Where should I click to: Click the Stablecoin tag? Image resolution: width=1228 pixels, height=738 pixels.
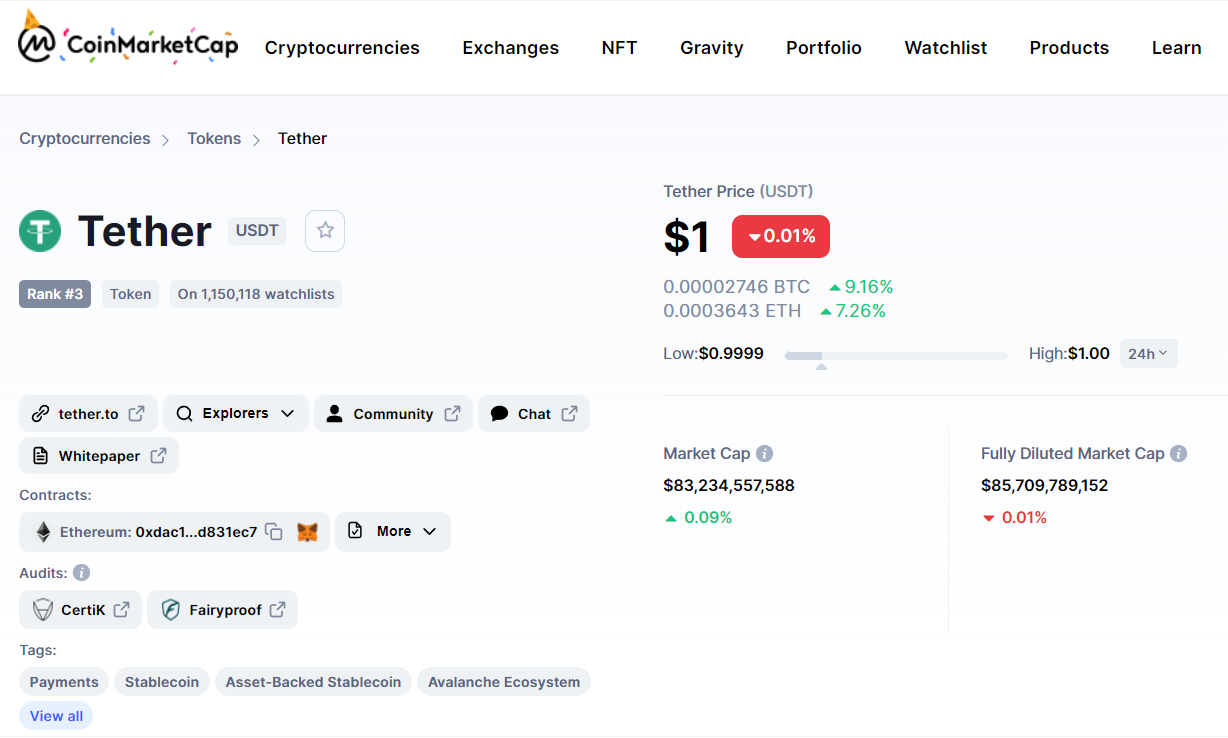(x=162, y=682)
